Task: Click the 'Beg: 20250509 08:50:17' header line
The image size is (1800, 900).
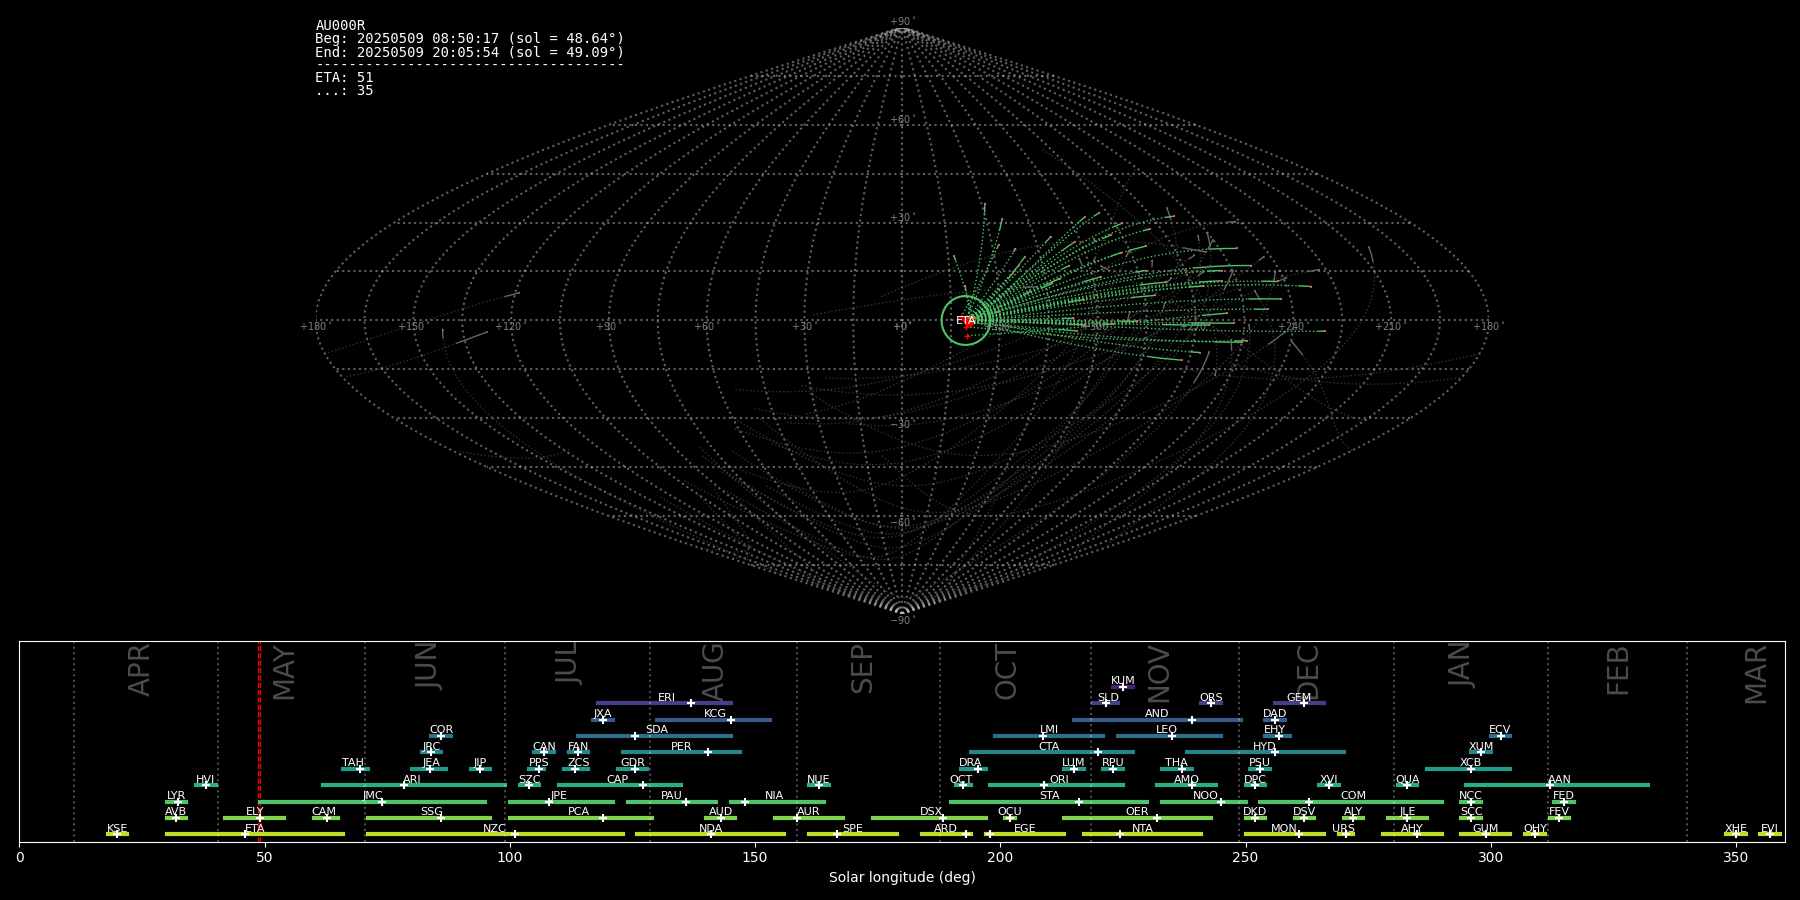Action: 470,39
